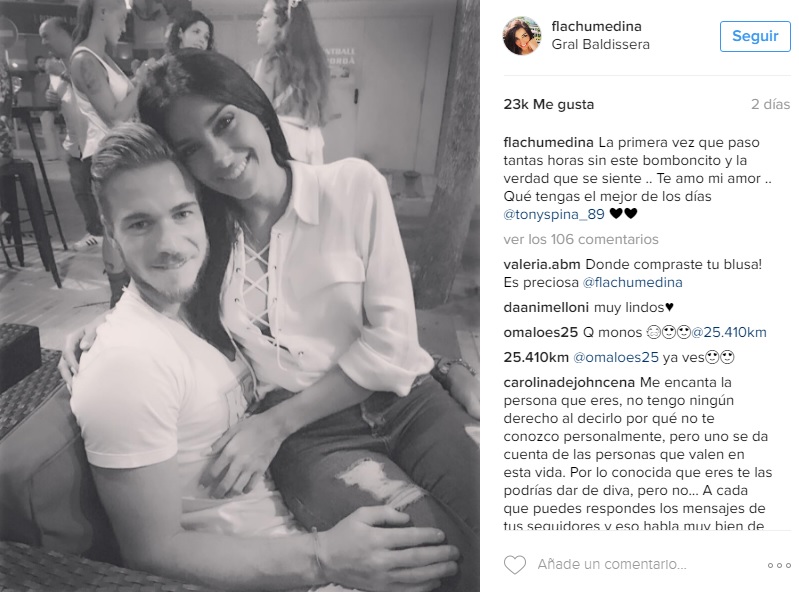Open flachumedina profile picture avatar
Viewport: 799px width, 592px height.
(522, 36)
